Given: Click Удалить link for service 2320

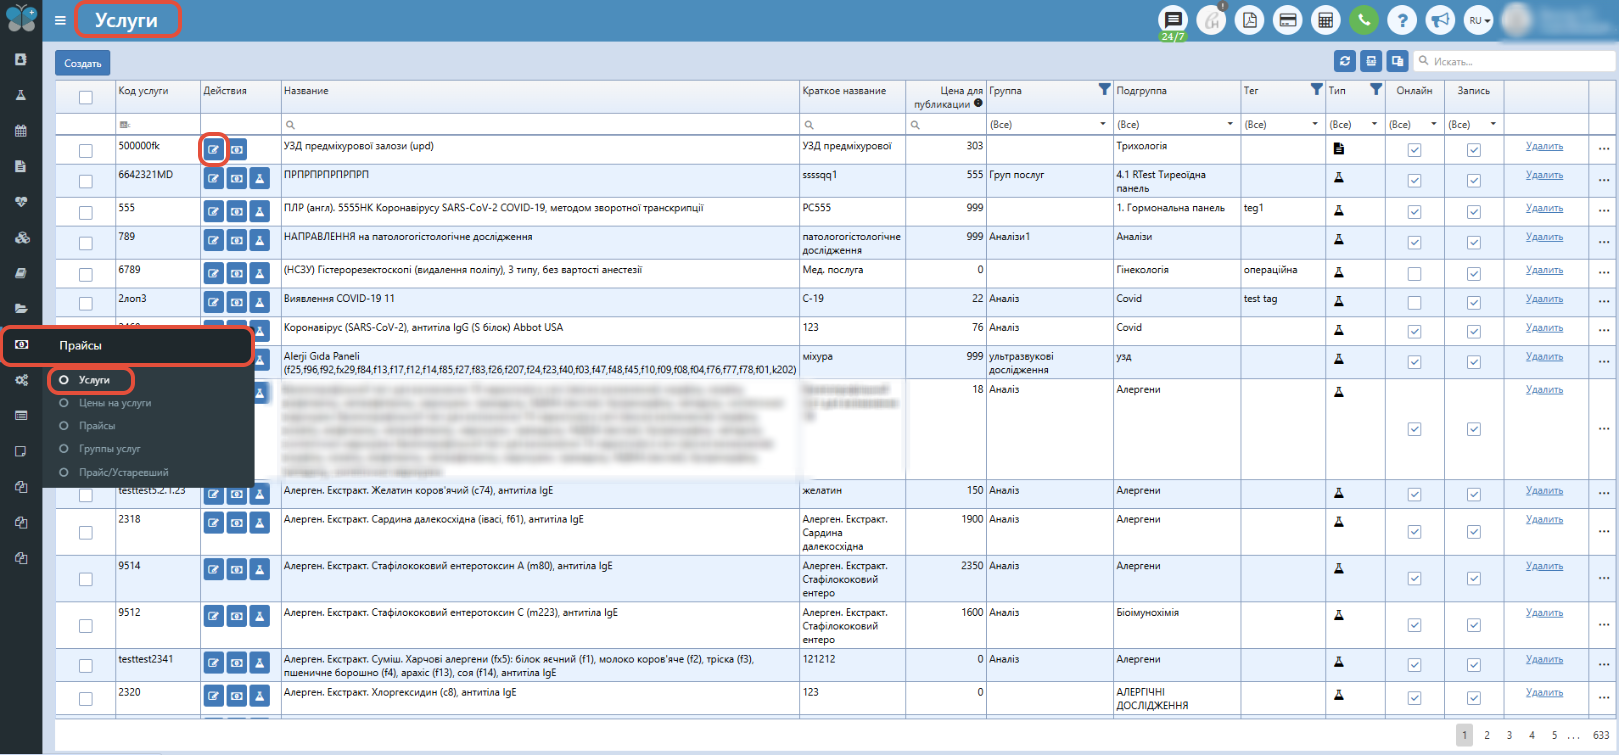Looking at the screenshot, I should 1544,692.
